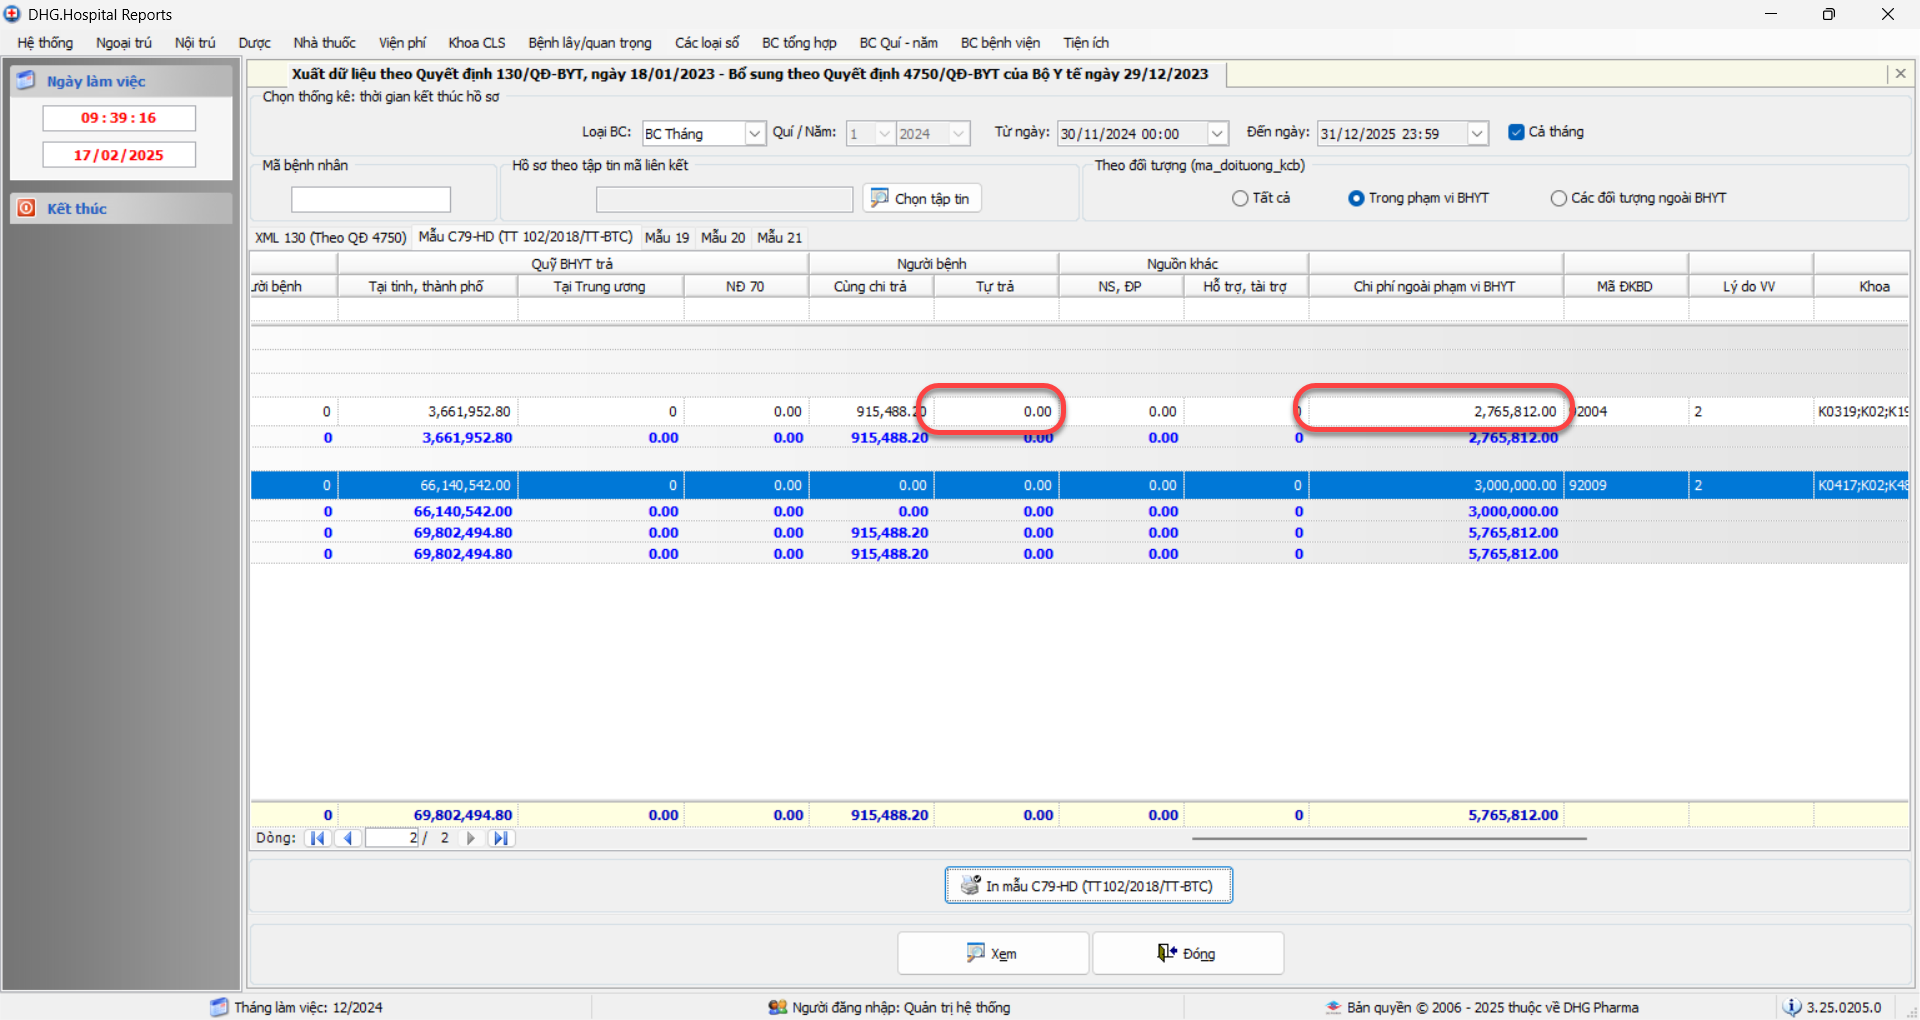This screenshot has height=1020, width=1920.
Task: Select the table row with 66,140,542.00
Action: coord(1079,485)
